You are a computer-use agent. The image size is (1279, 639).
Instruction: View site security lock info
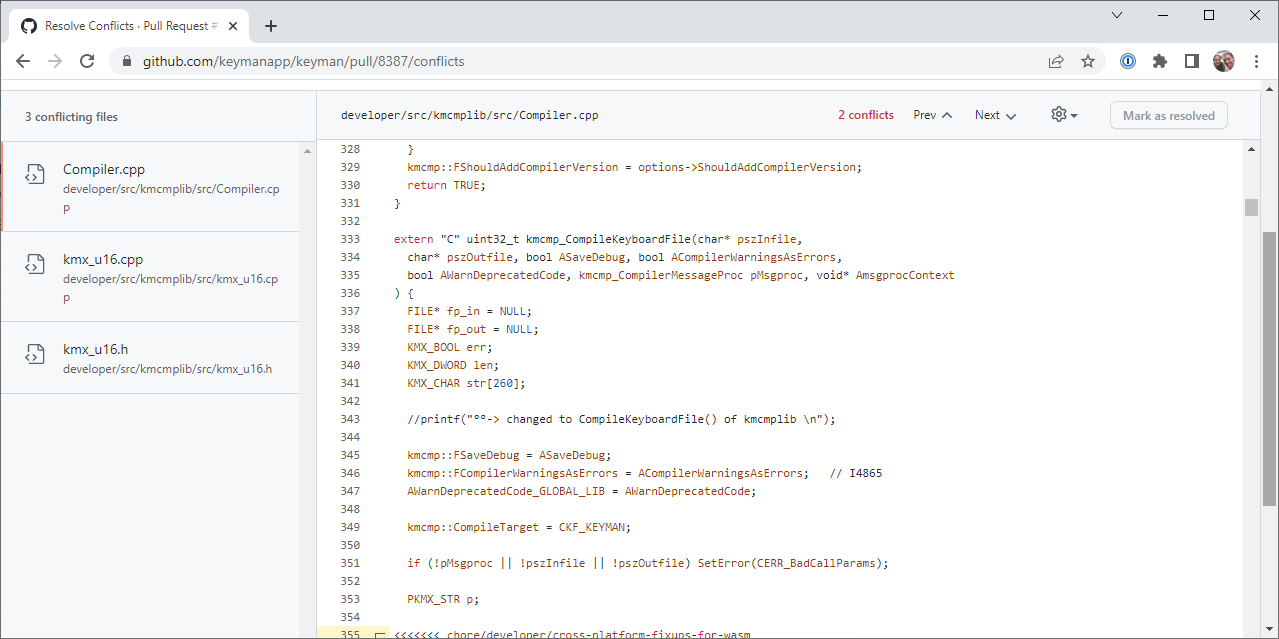[x=127, y=61]
